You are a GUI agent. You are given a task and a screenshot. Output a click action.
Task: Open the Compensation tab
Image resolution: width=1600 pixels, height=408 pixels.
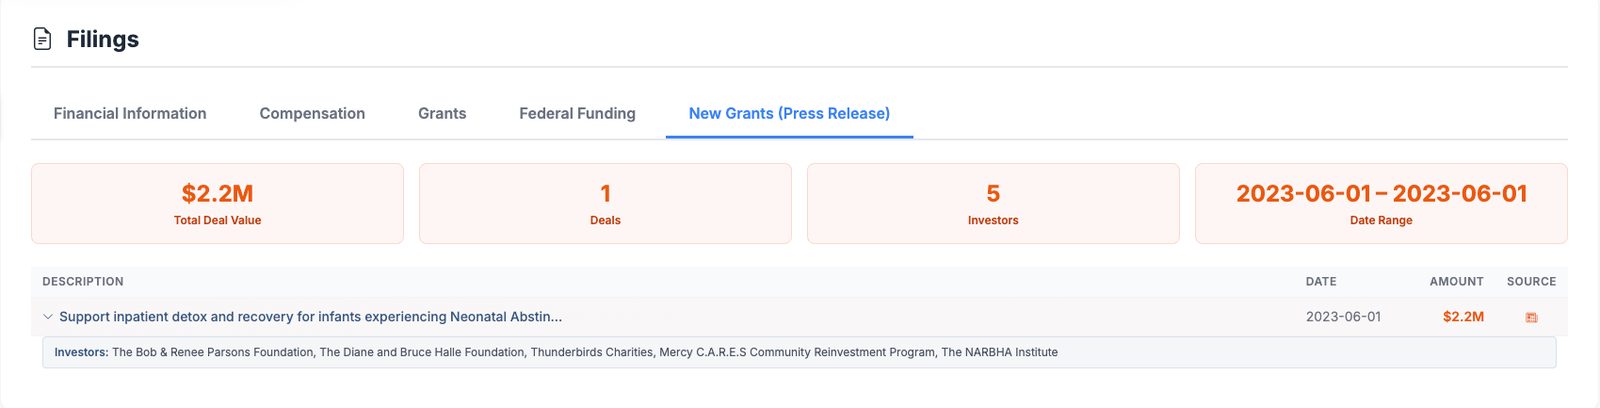(312, 113)
